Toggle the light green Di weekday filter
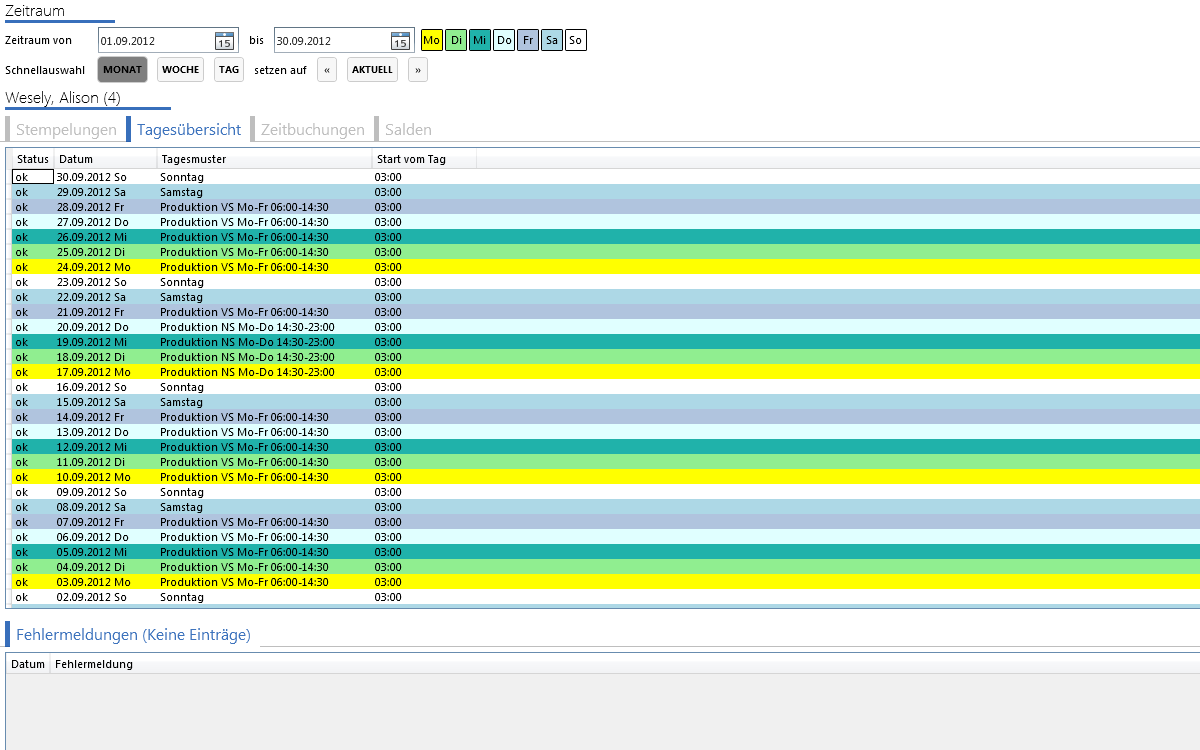This screenshot has width=1200, height=750. tap(456, 40)
